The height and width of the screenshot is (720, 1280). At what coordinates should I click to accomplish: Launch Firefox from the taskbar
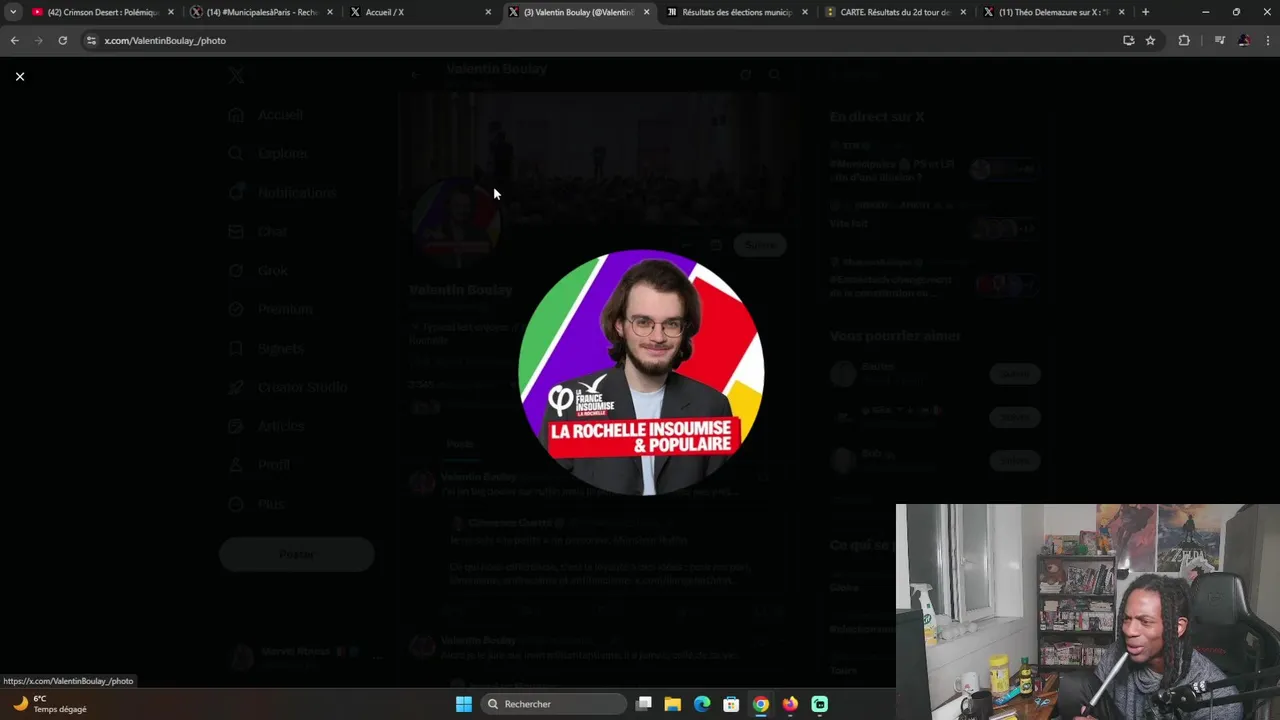click(x=790, y=704)
